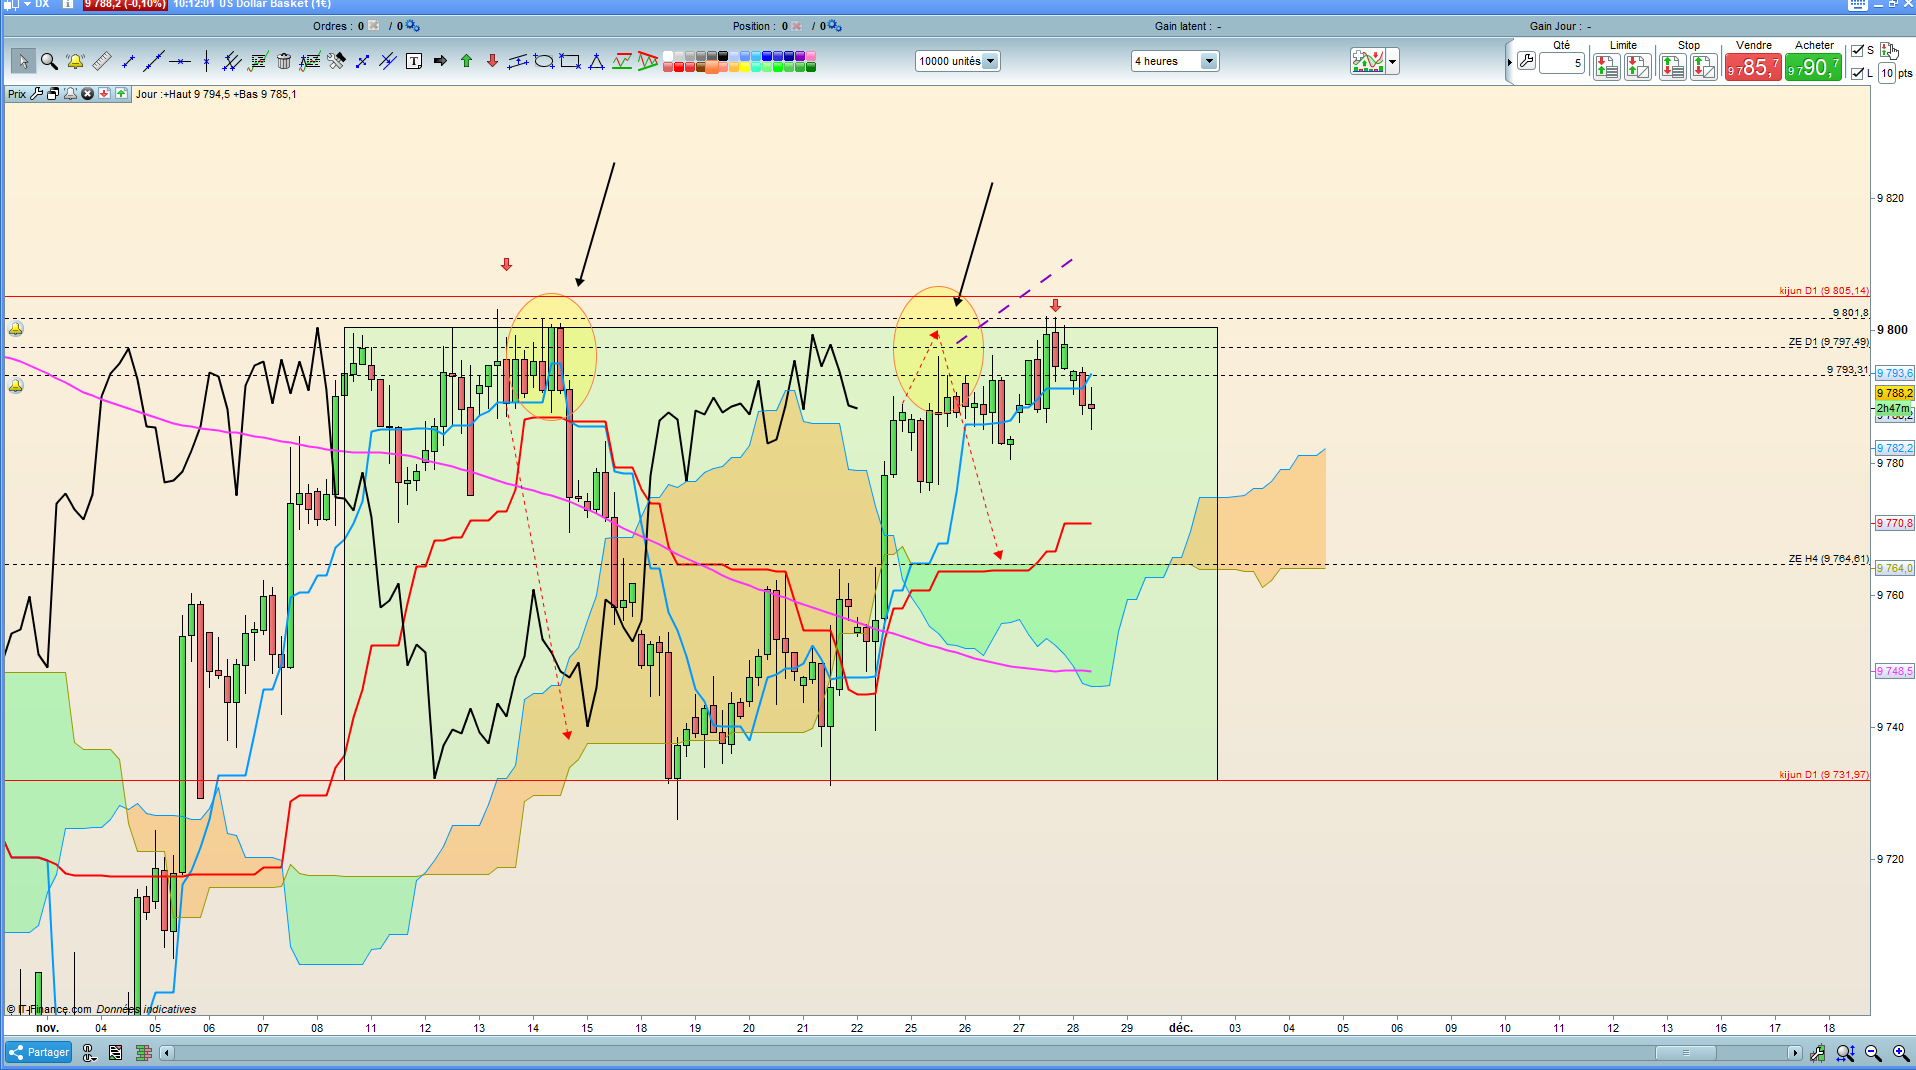Image resolution: width=1916 pixels, height=1070 pixels.
Task: Click the green Acheter price button
Action: click(1814, 67)
